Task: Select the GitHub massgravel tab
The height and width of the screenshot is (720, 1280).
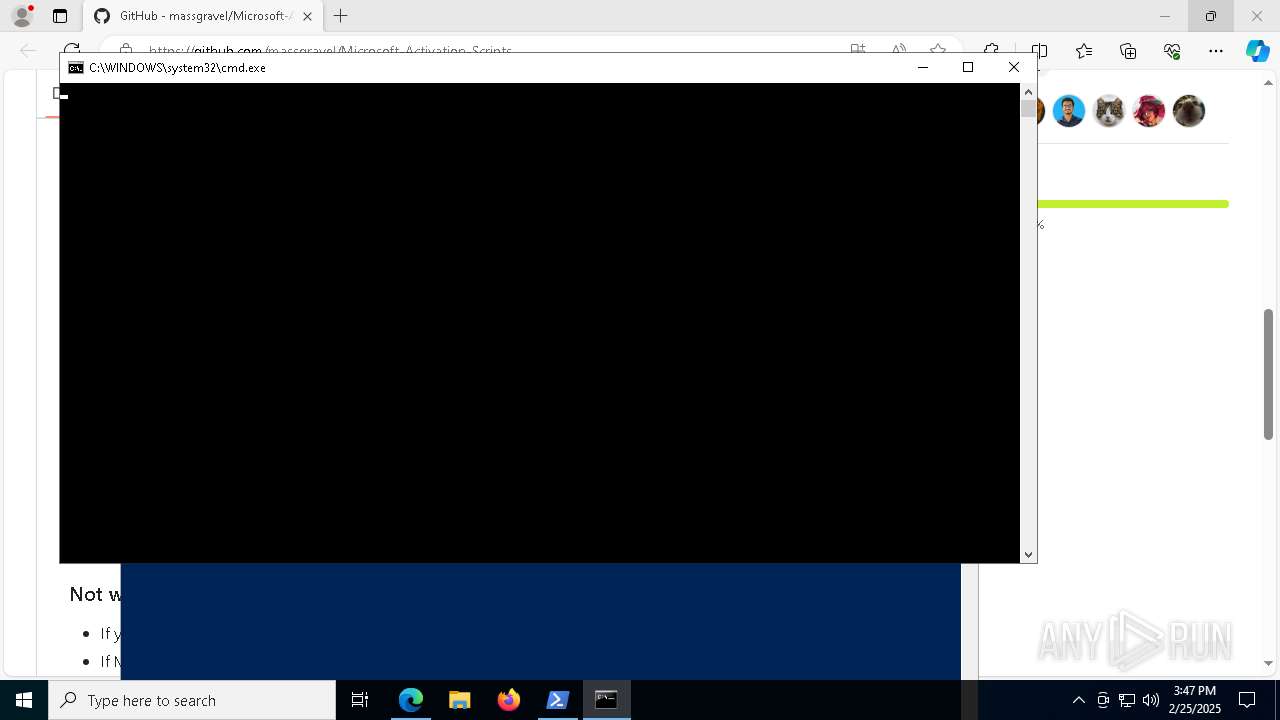Action: [x=205, y=16]
